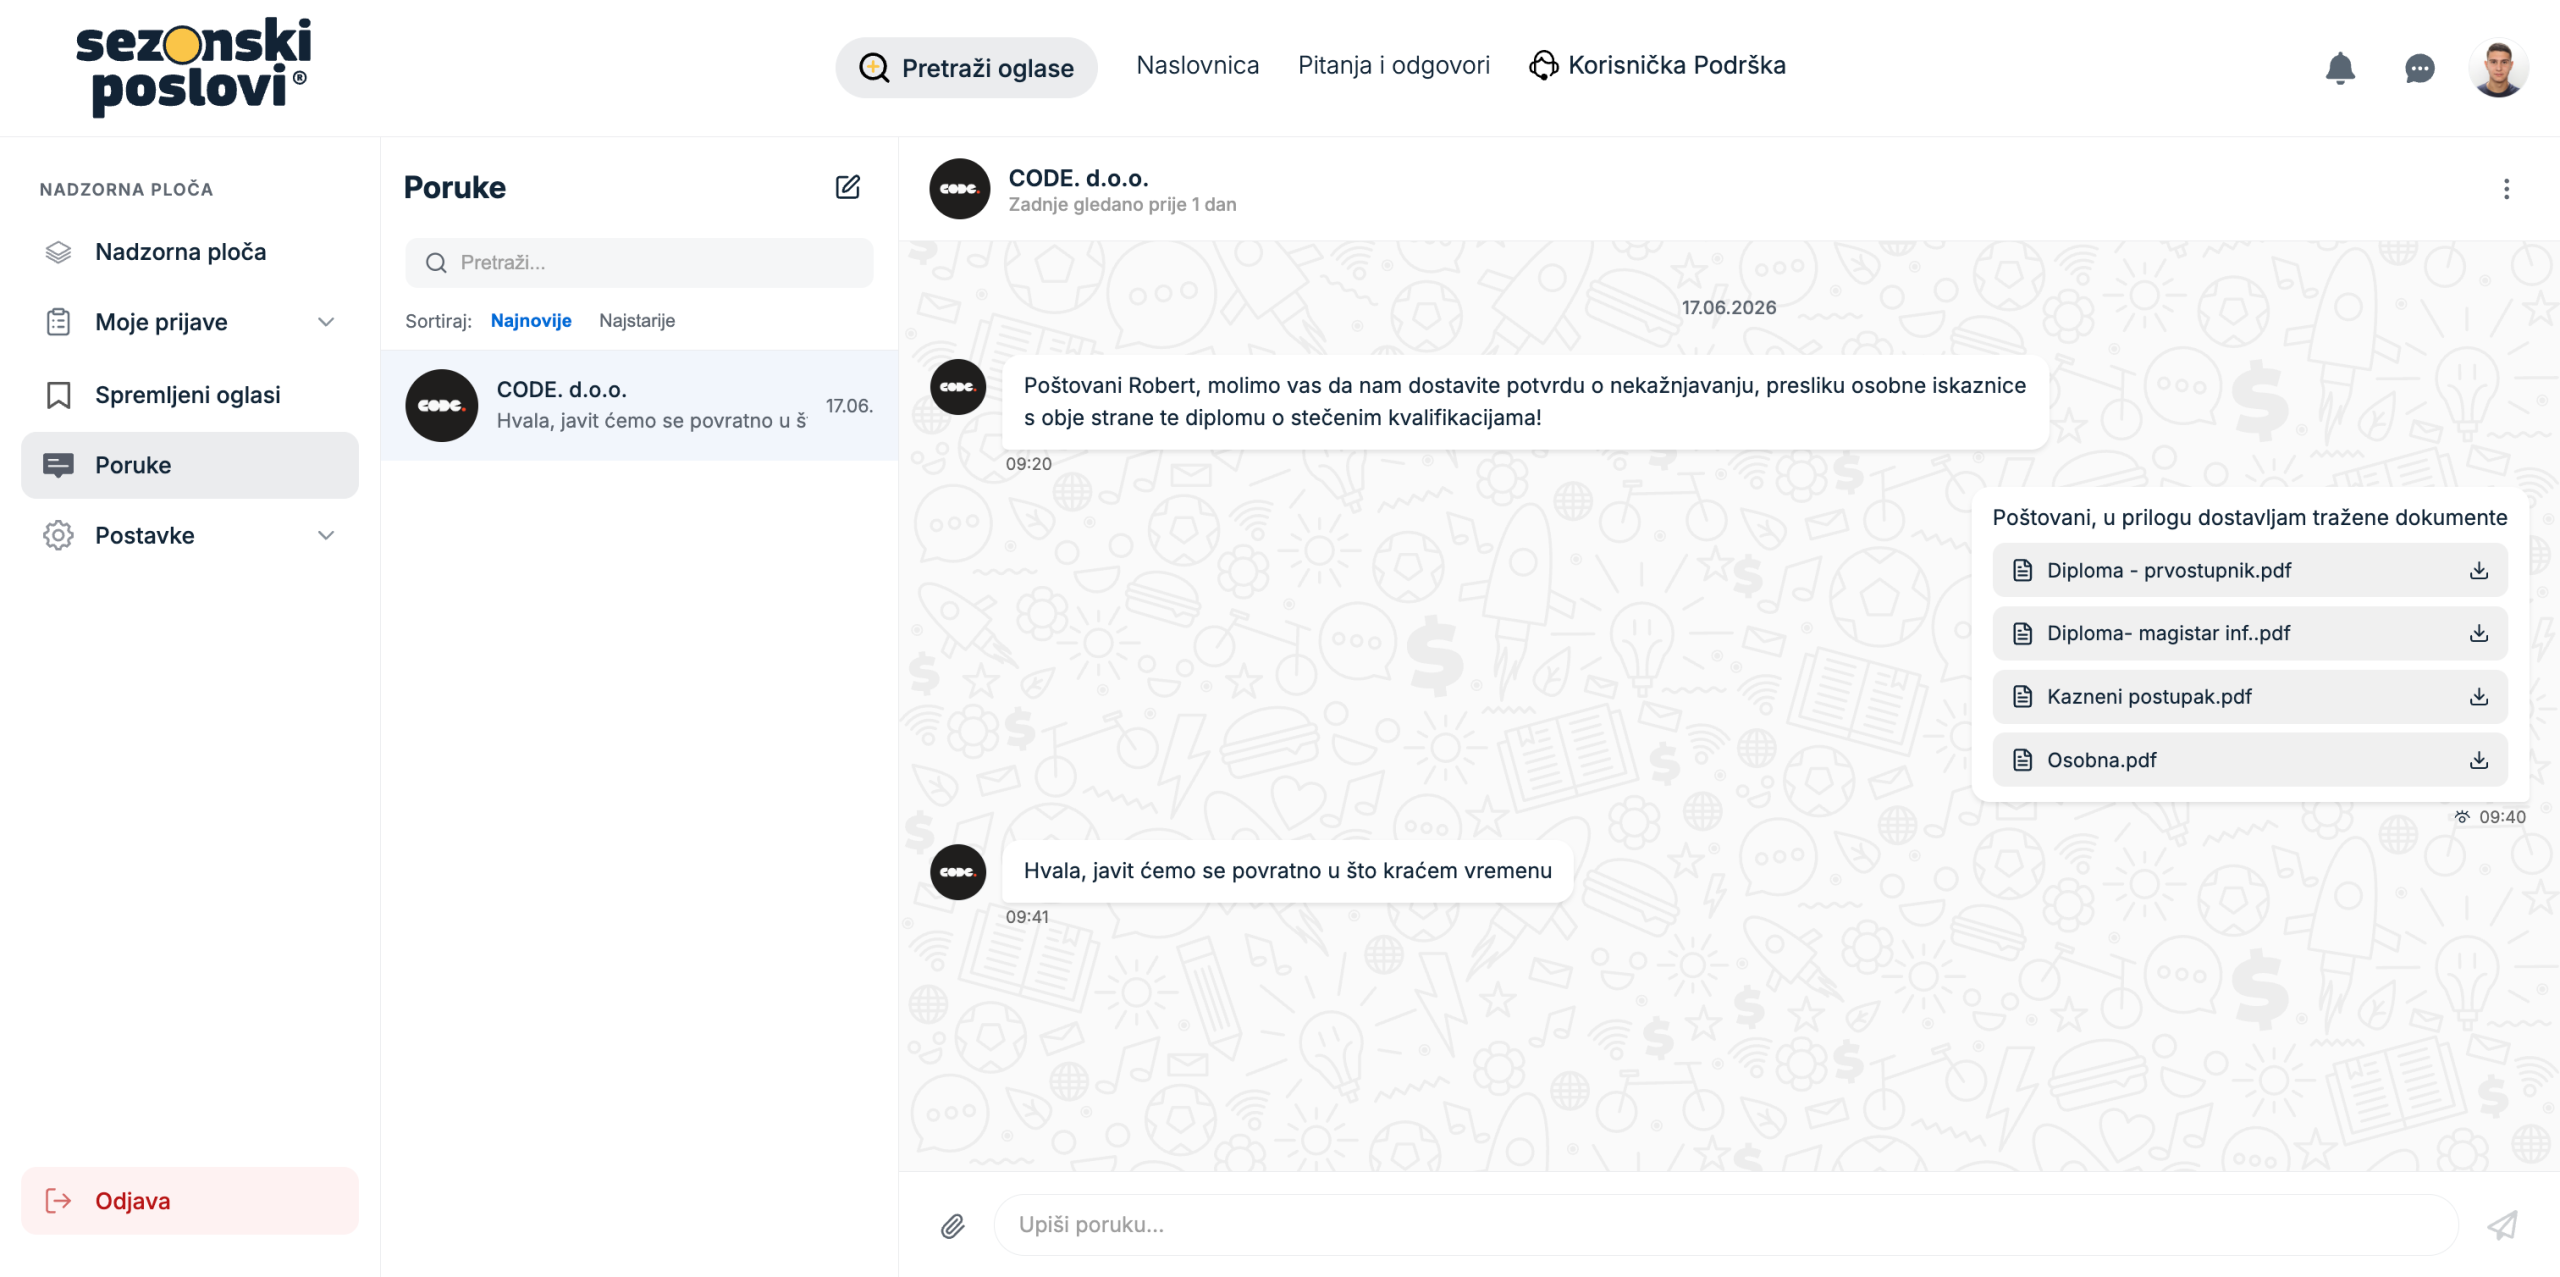This screenshot has width=2560, height=1277.
Task: Click the Pretraži oglase button
Action: [x=966, y=68]
